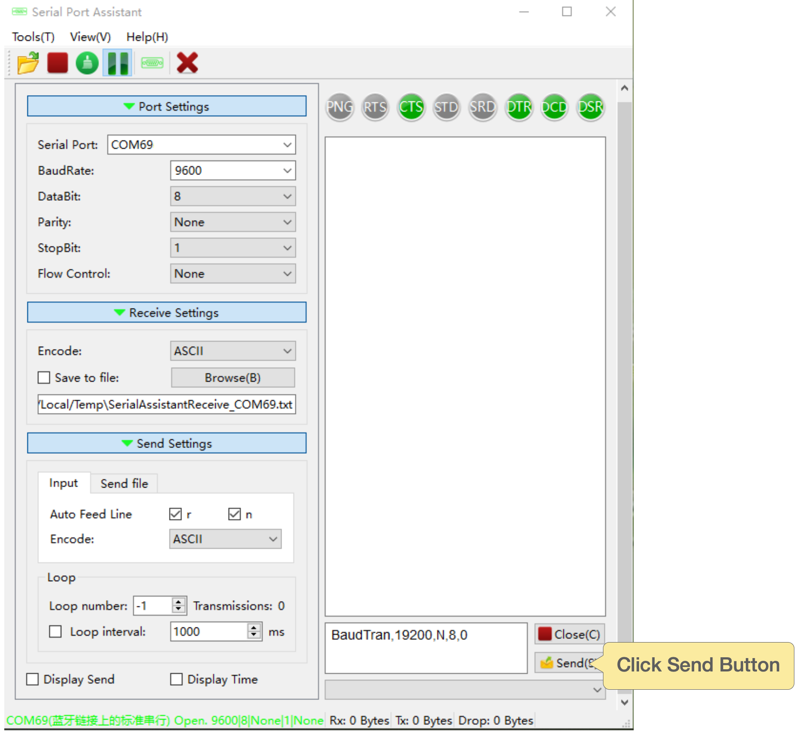
Task: Open the BaudRate dropdown
Action: [x=233, y=171]
